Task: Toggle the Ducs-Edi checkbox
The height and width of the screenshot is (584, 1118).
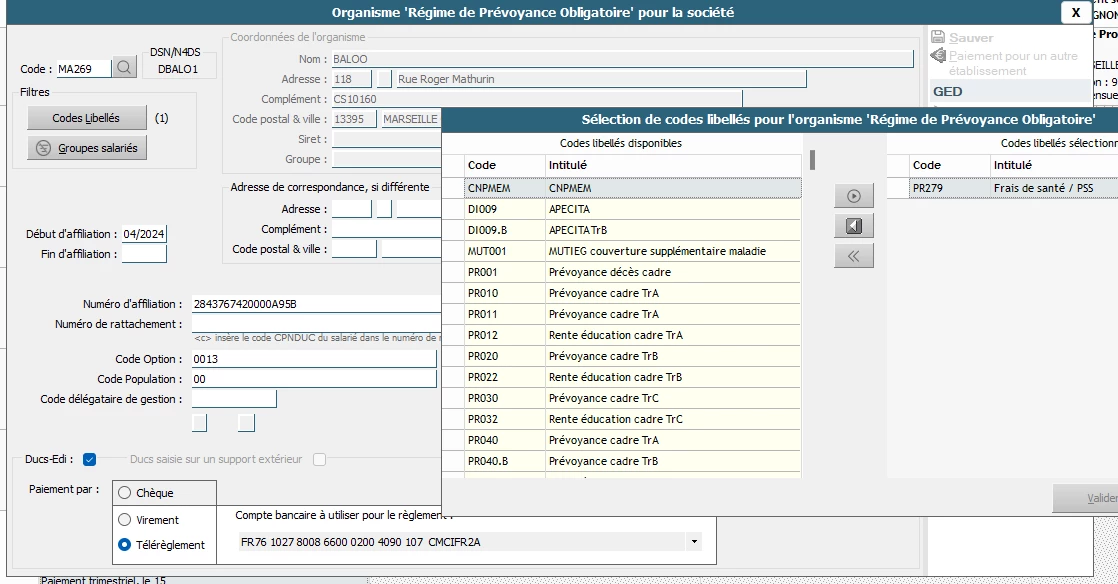Action: (x=90, y=460)
